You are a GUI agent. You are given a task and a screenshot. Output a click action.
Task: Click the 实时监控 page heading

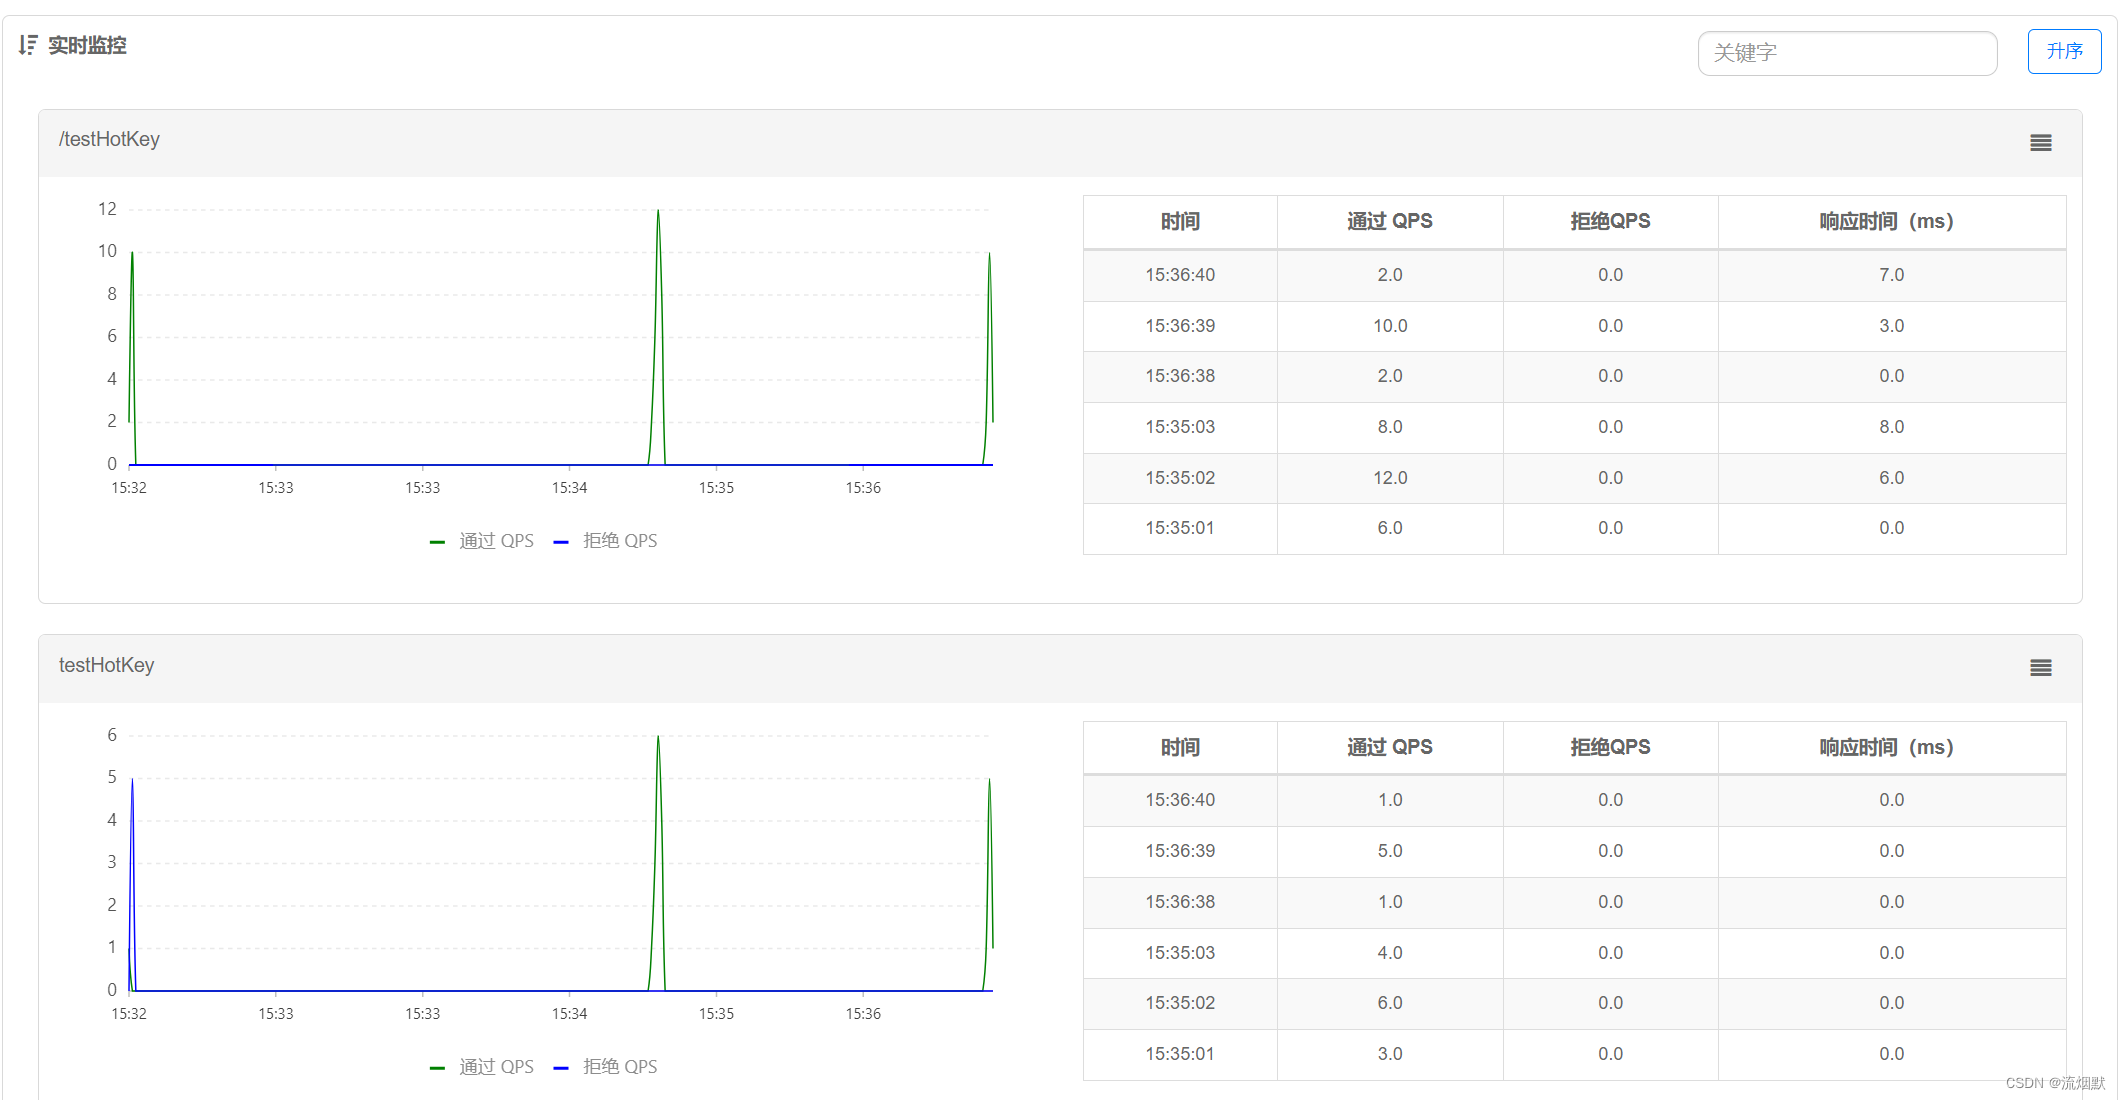tap(87, 45)
